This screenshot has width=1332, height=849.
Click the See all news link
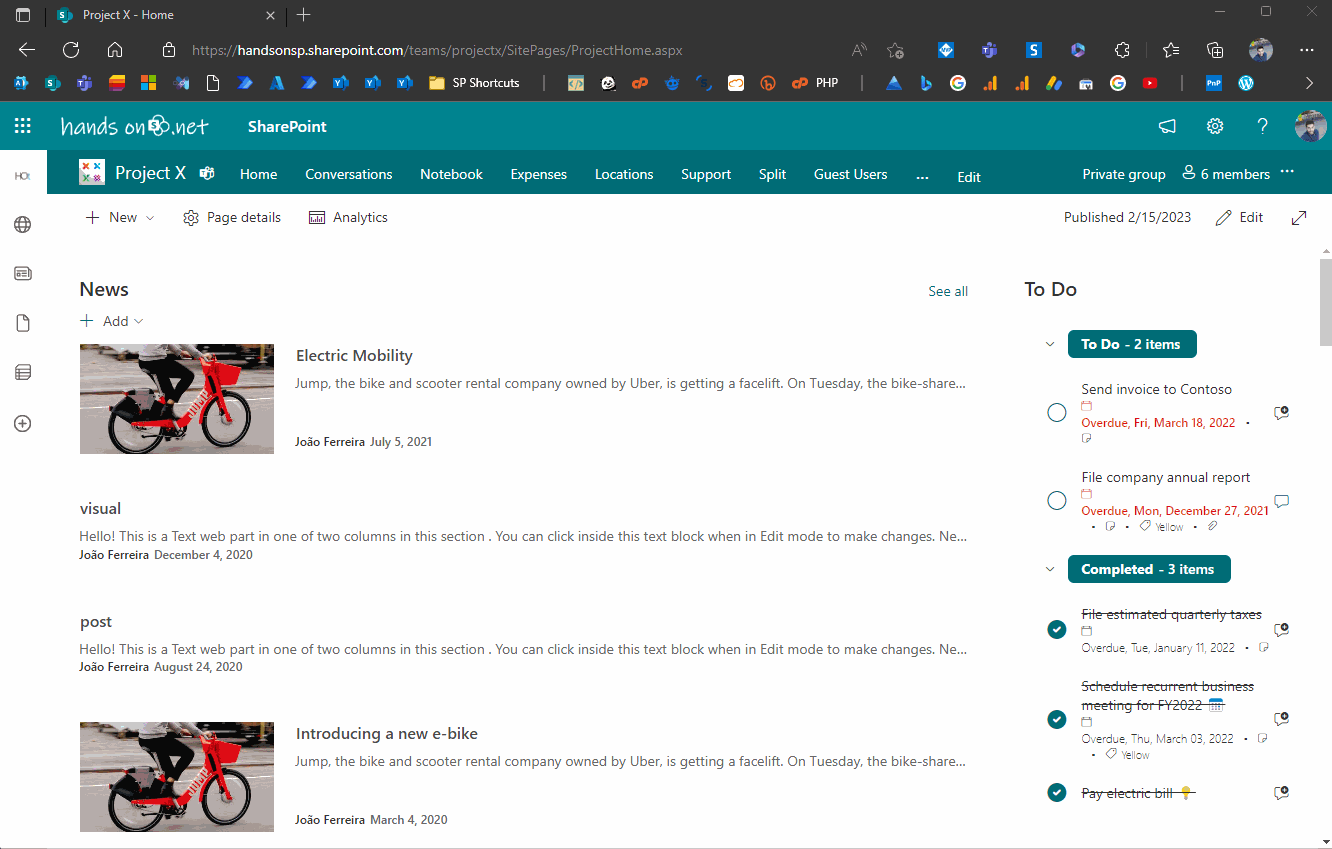tap(947, 290)
